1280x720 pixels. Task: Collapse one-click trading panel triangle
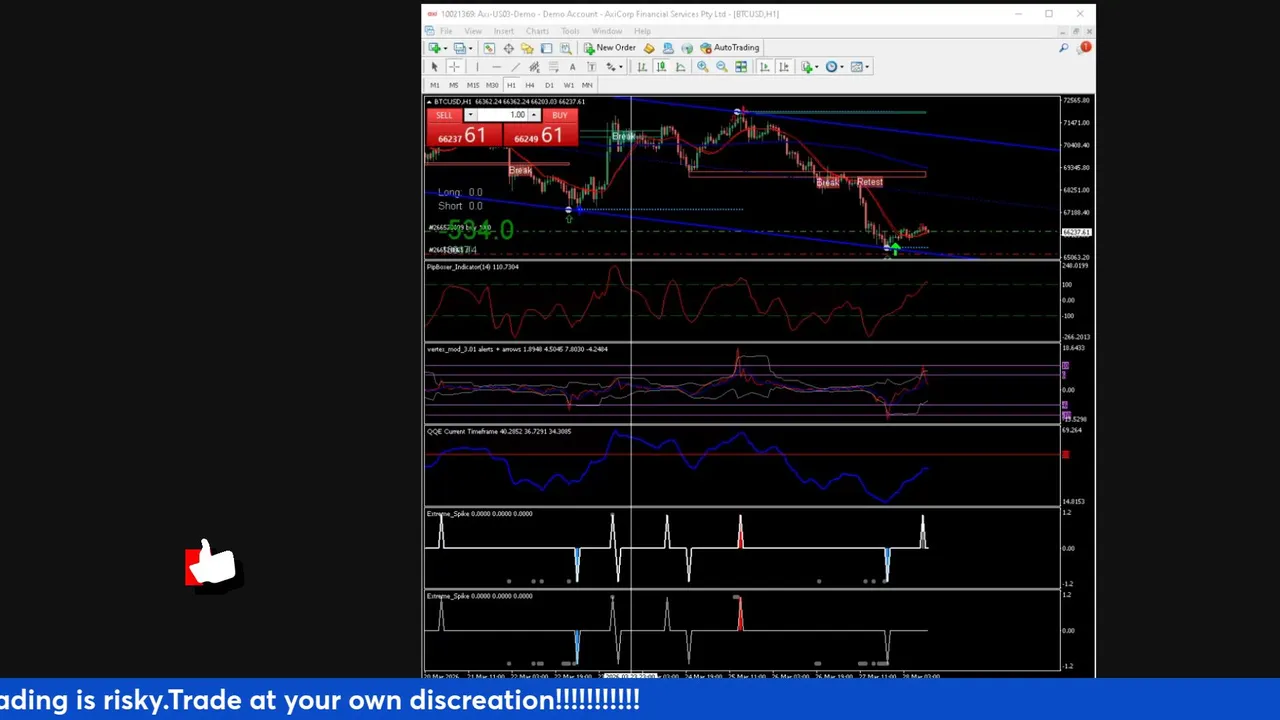coord(429,102)
